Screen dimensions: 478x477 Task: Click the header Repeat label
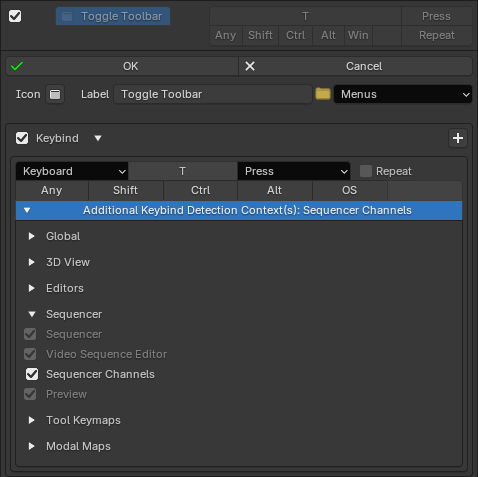tap(437, 35)
